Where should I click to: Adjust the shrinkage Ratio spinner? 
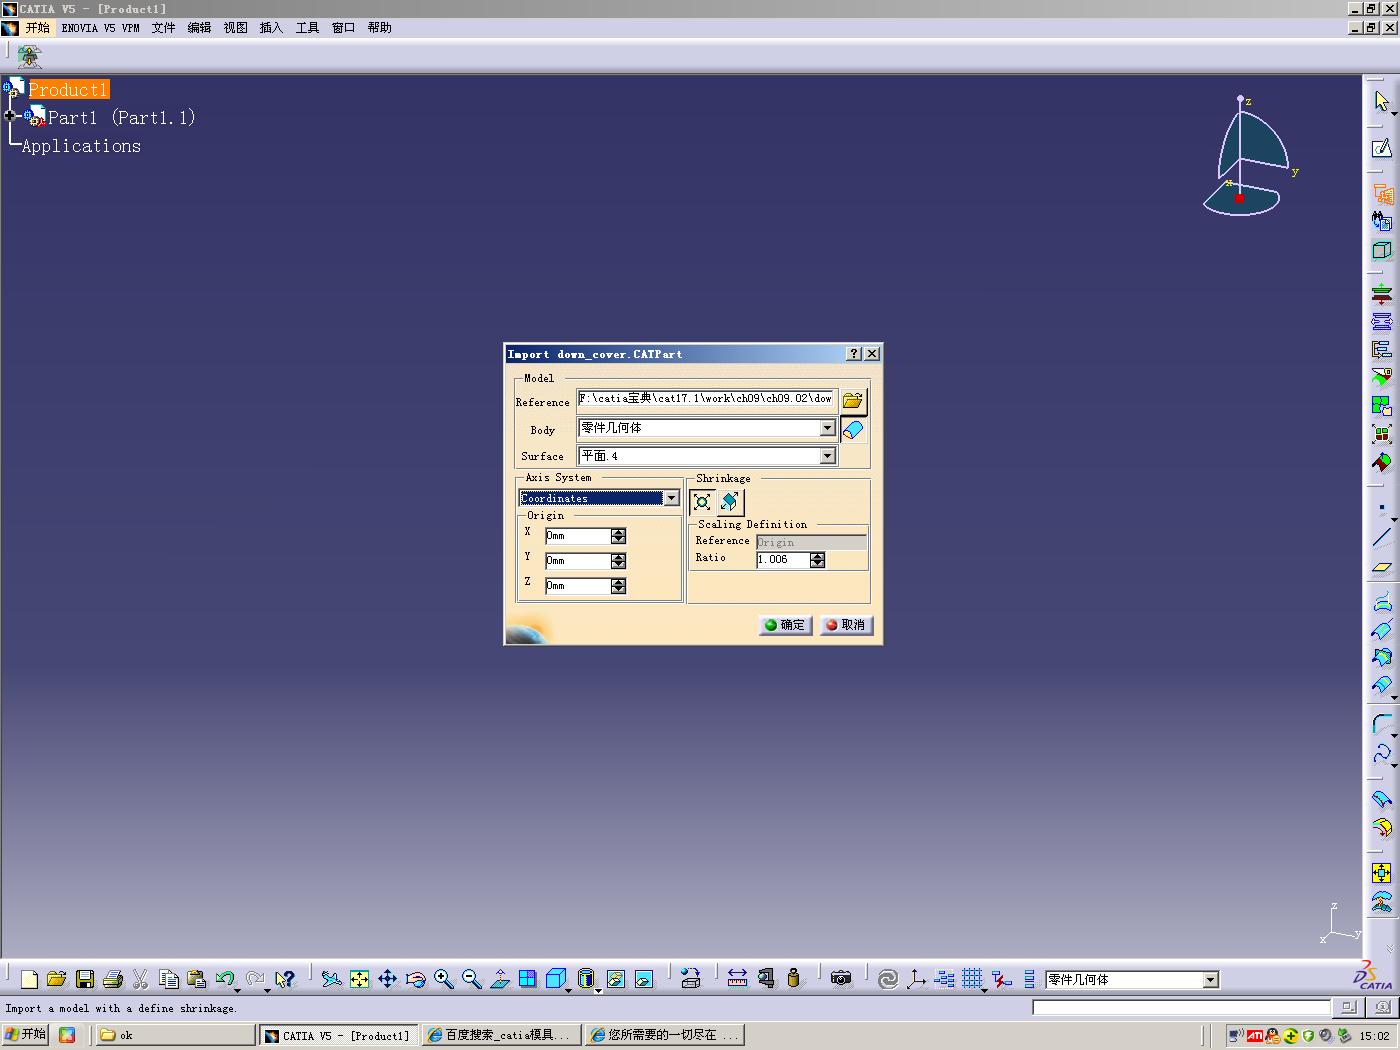coord(817,560)
